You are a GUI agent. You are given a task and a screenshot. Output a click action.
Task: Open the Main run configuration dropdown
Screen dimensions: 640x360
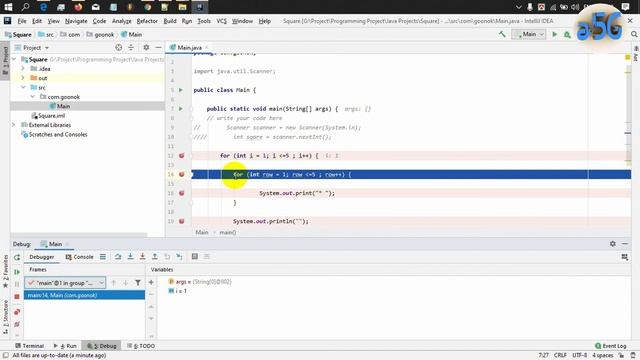(x=529, y=35)
